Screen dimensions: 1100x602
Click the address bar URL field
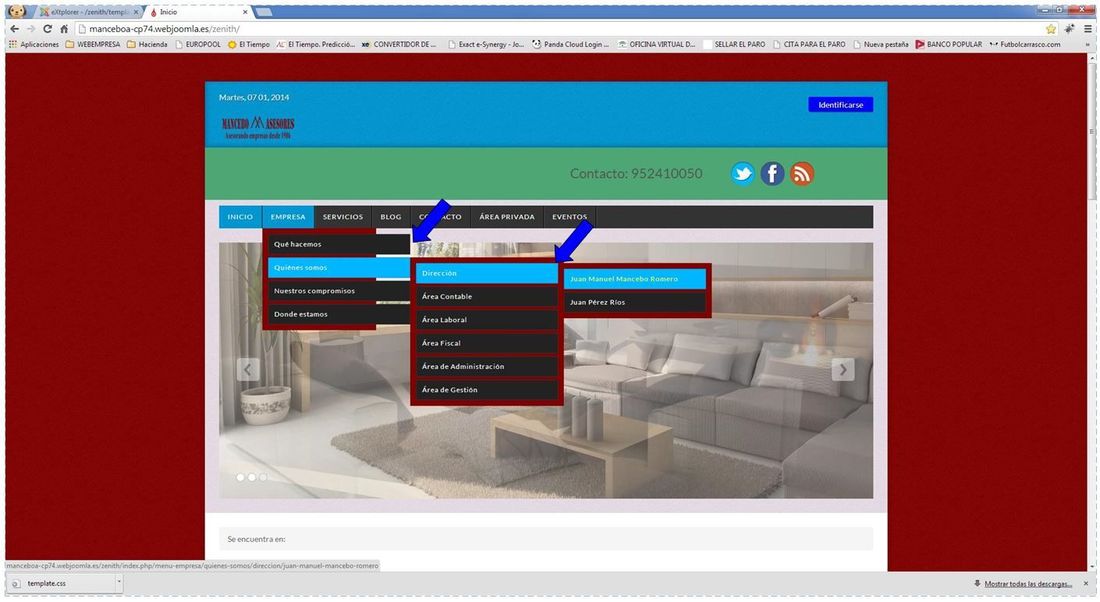click(558, 29)
